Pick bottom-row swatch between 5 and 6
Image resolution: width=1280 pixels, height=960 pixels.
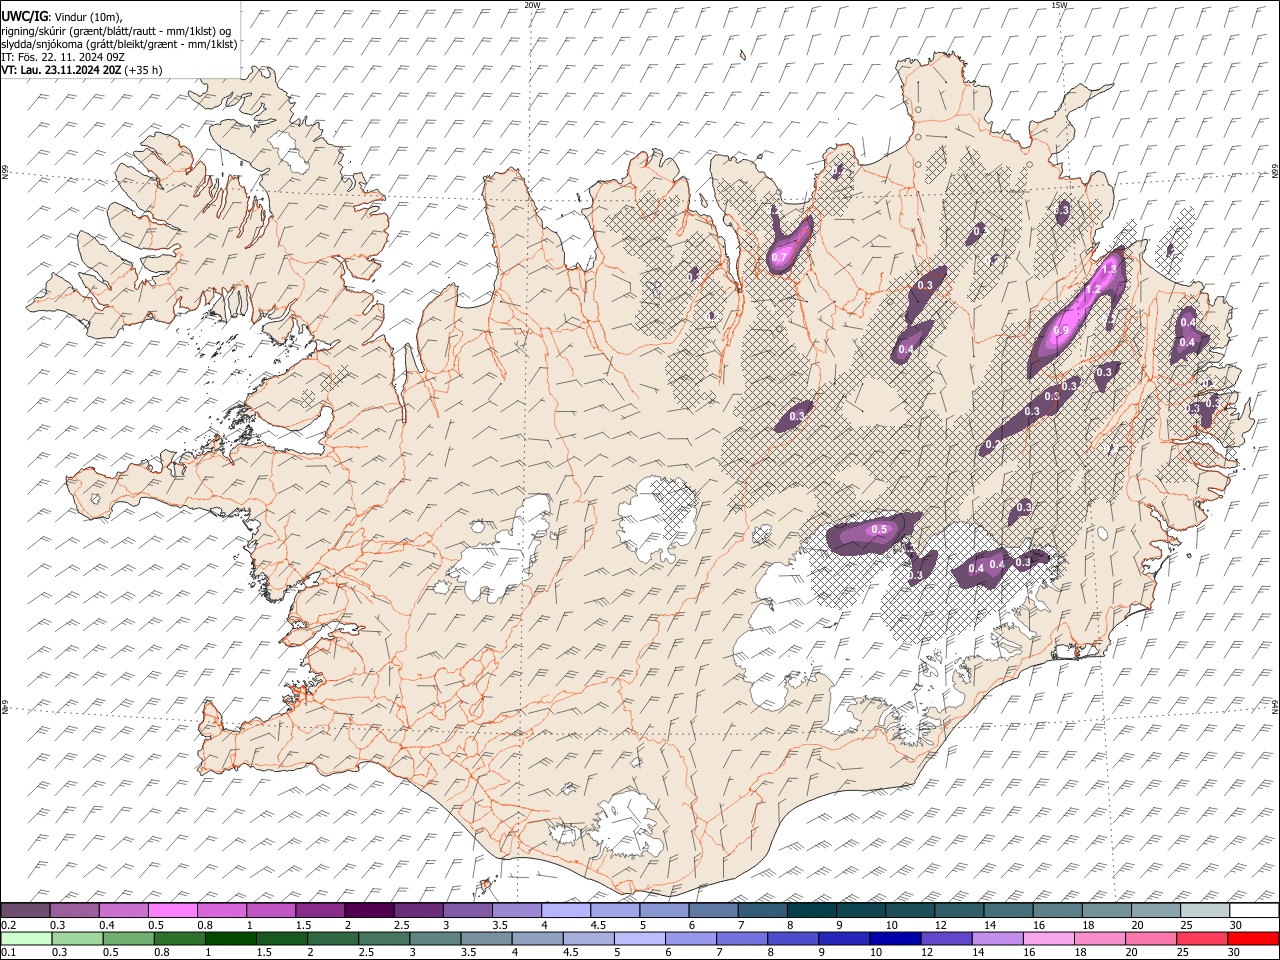point(640,938)
